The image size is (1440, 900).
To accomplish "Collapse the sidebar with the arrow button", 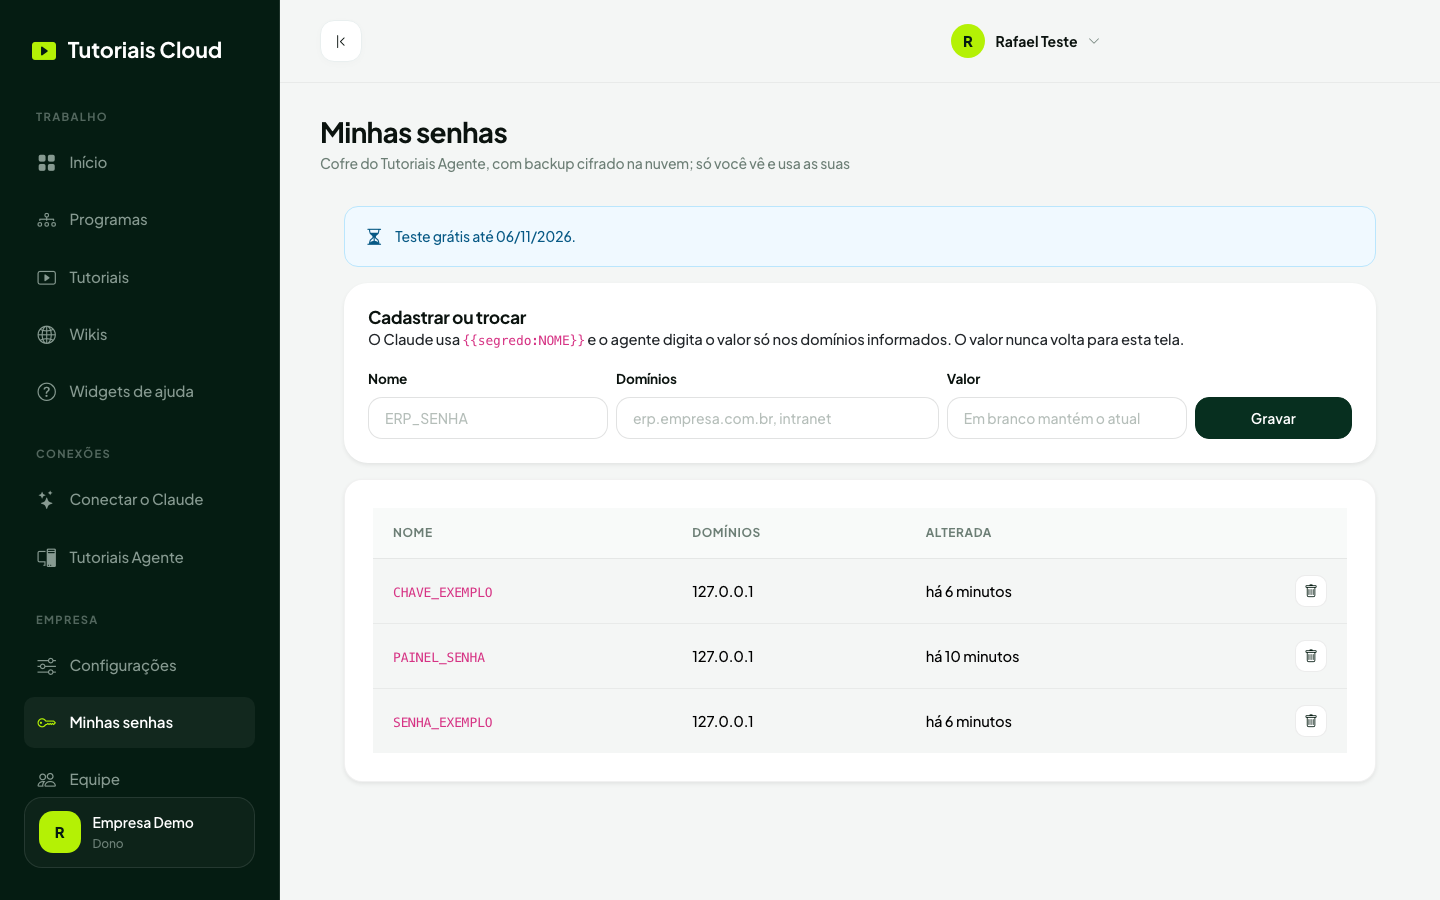I will pos(341,41).
